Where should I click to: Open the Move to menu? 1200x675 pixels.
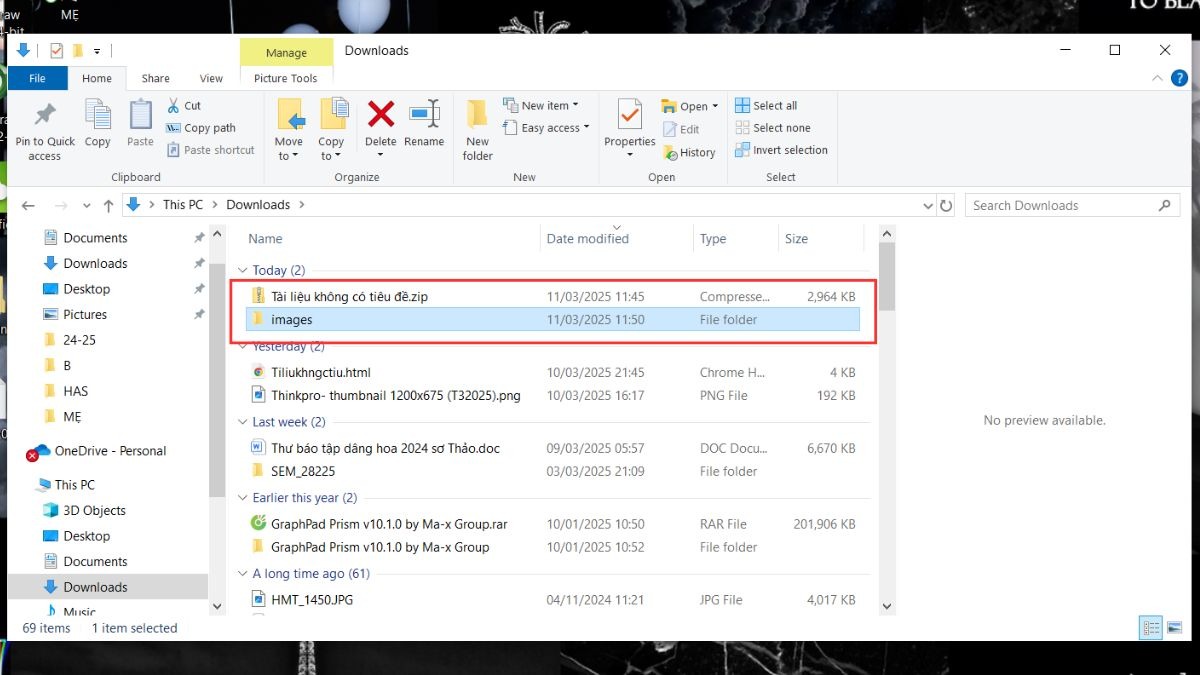click(x=289, y=130)
